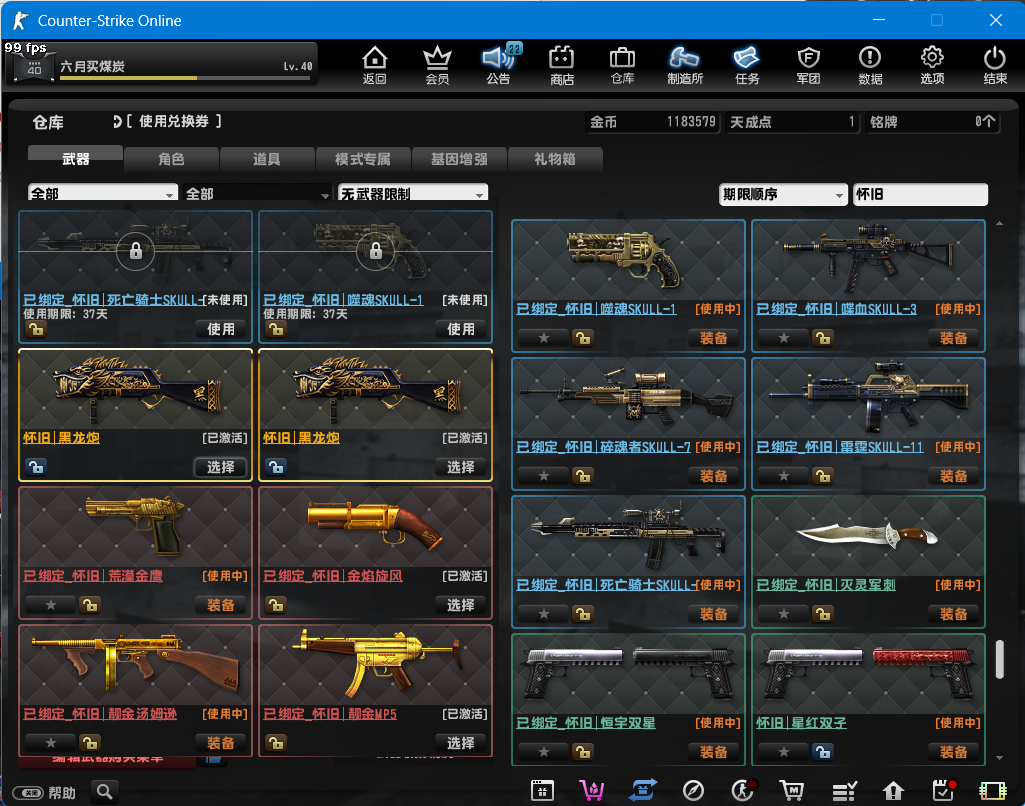Click the unlocked lock icon on 荒漠金鹰
1025x806 pixels.
pyautogui.click(x=90, y=605)
